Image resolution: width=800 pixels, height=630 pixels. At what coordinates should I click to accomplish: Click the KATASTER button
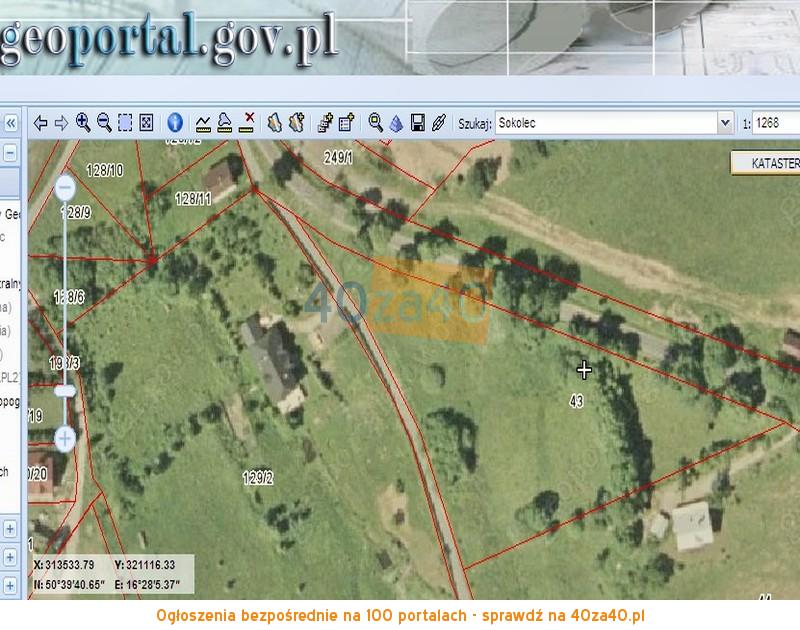coord(766,162)
